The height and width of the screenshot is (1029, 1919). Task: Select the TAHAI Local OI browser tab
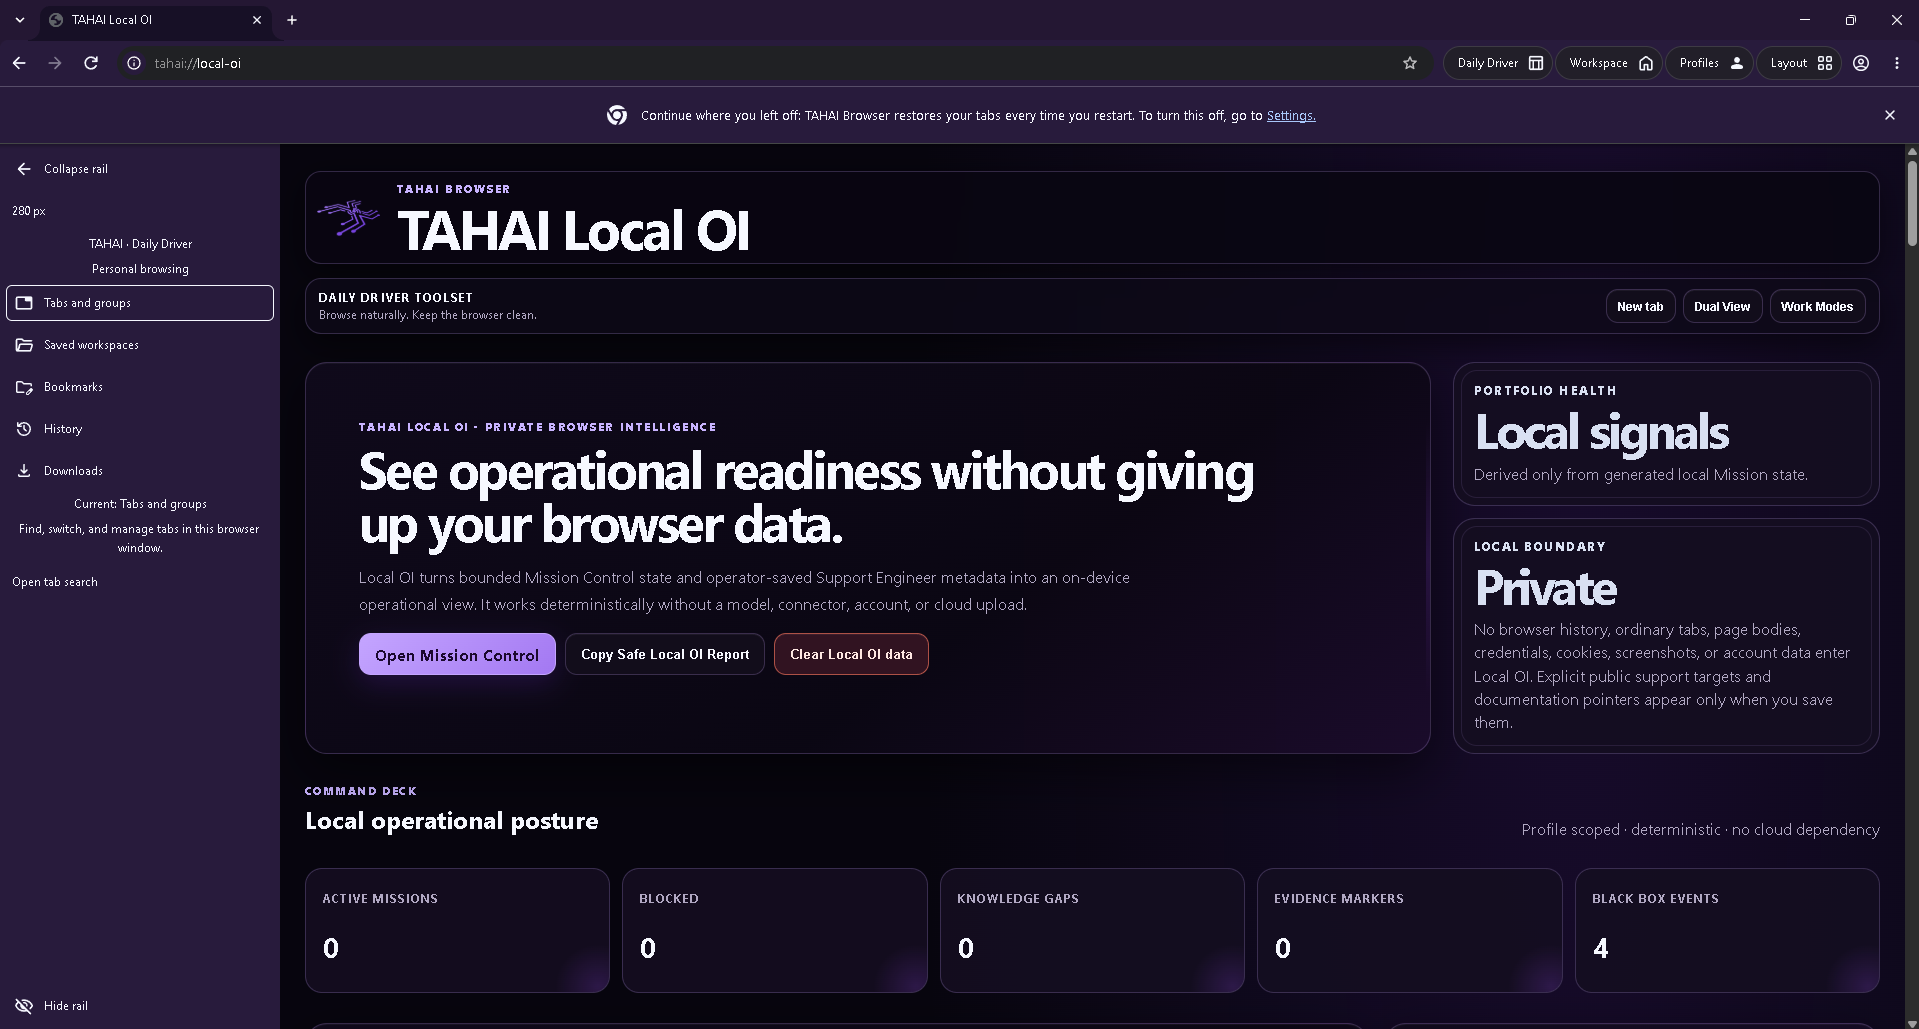(155, 20)
